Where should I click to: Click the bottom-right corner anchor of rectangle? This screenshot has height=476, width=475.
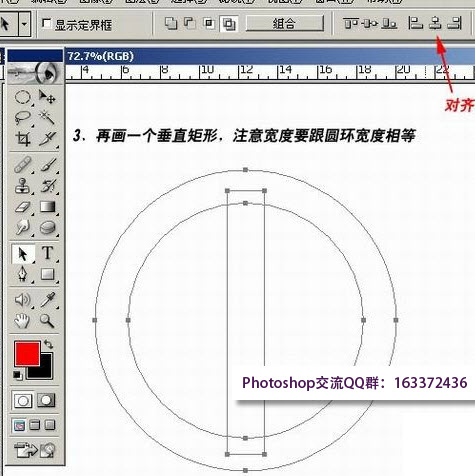tap(264, 454)
